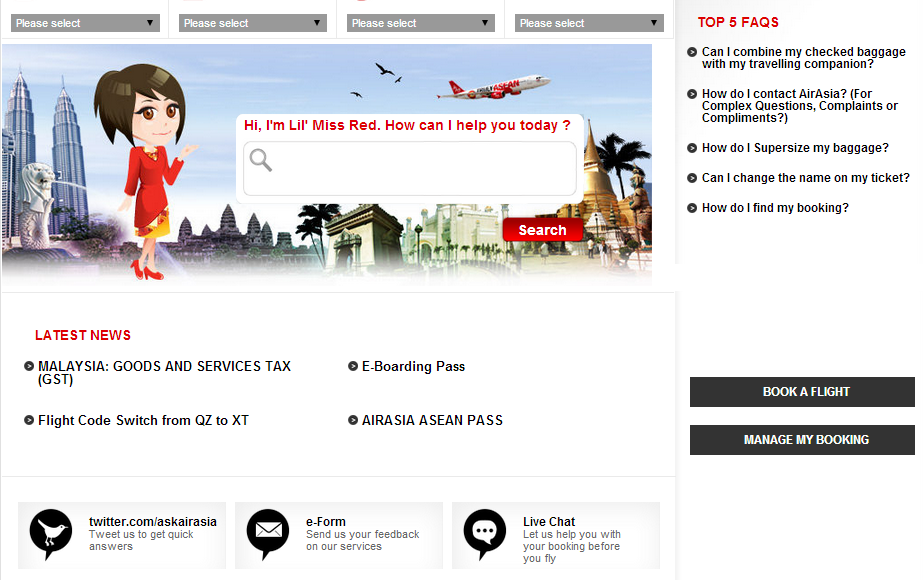924x580 pixels.
Task: Open the Live Chat link
Action: pos(549,522)
